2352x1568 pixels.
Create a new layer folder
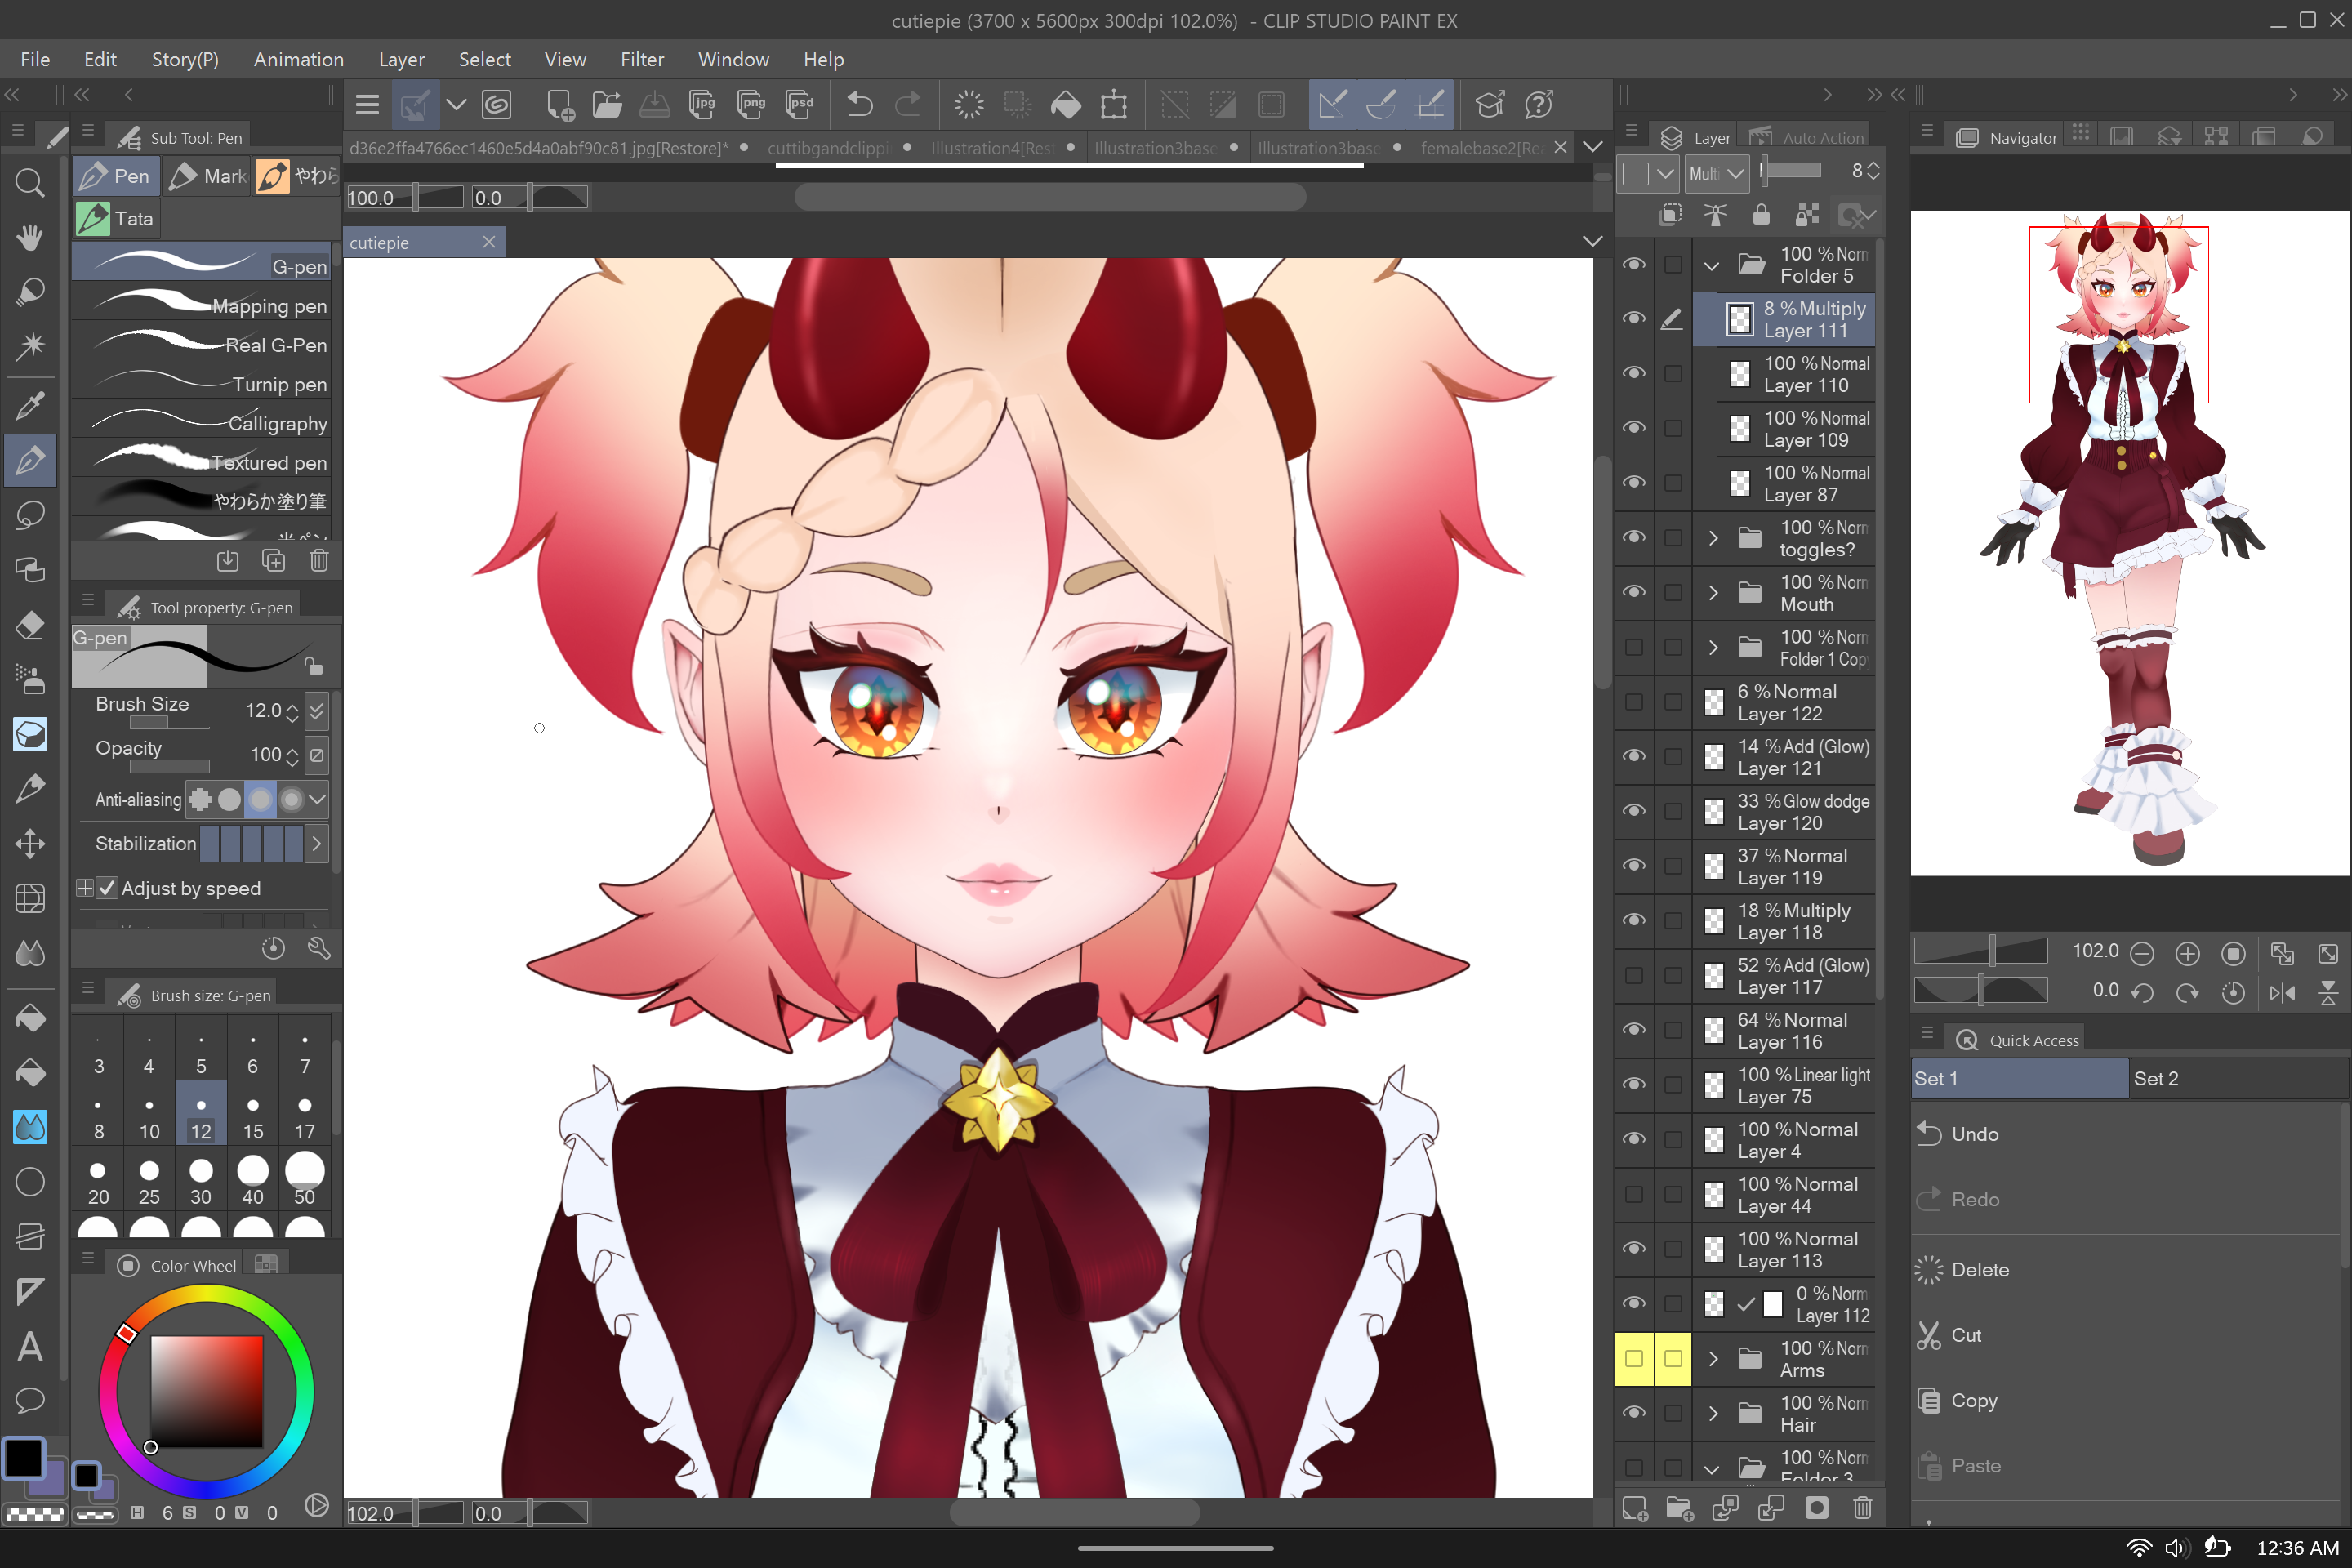pyautogui.click(x=1679, y=1508)
